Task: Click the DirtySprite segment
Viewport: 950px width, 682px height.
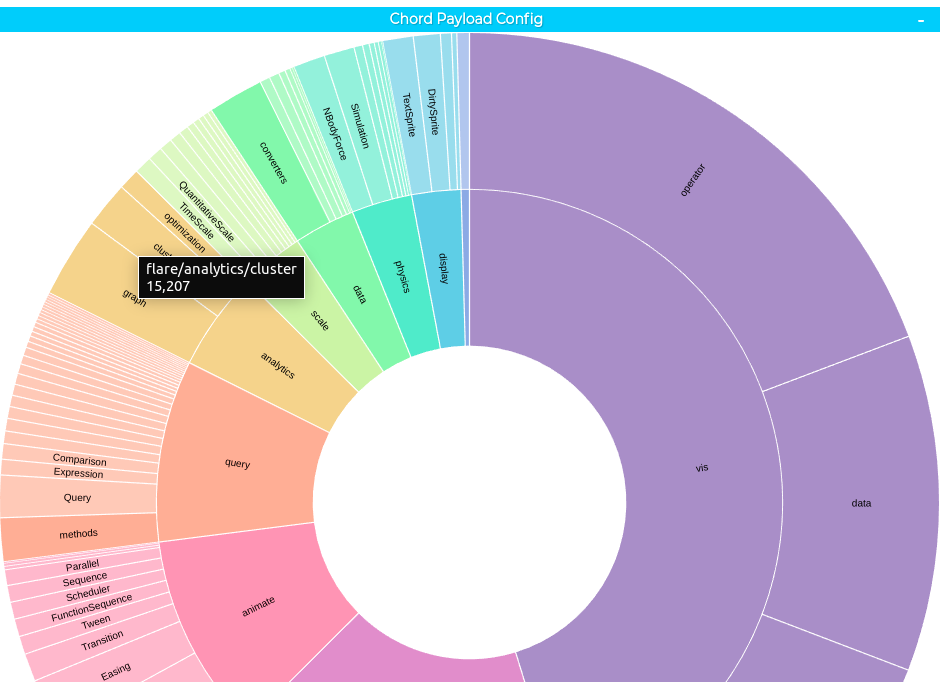Action: point(432,110)
